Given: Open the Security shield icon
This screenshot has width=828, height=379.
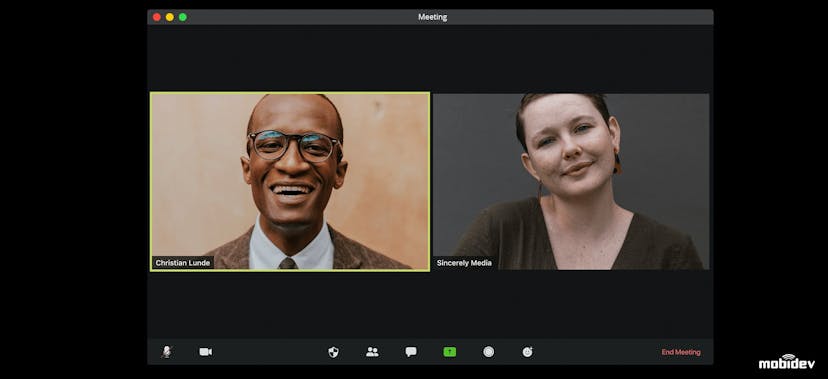Looking at the screenshot, I should tap(333, 352).
